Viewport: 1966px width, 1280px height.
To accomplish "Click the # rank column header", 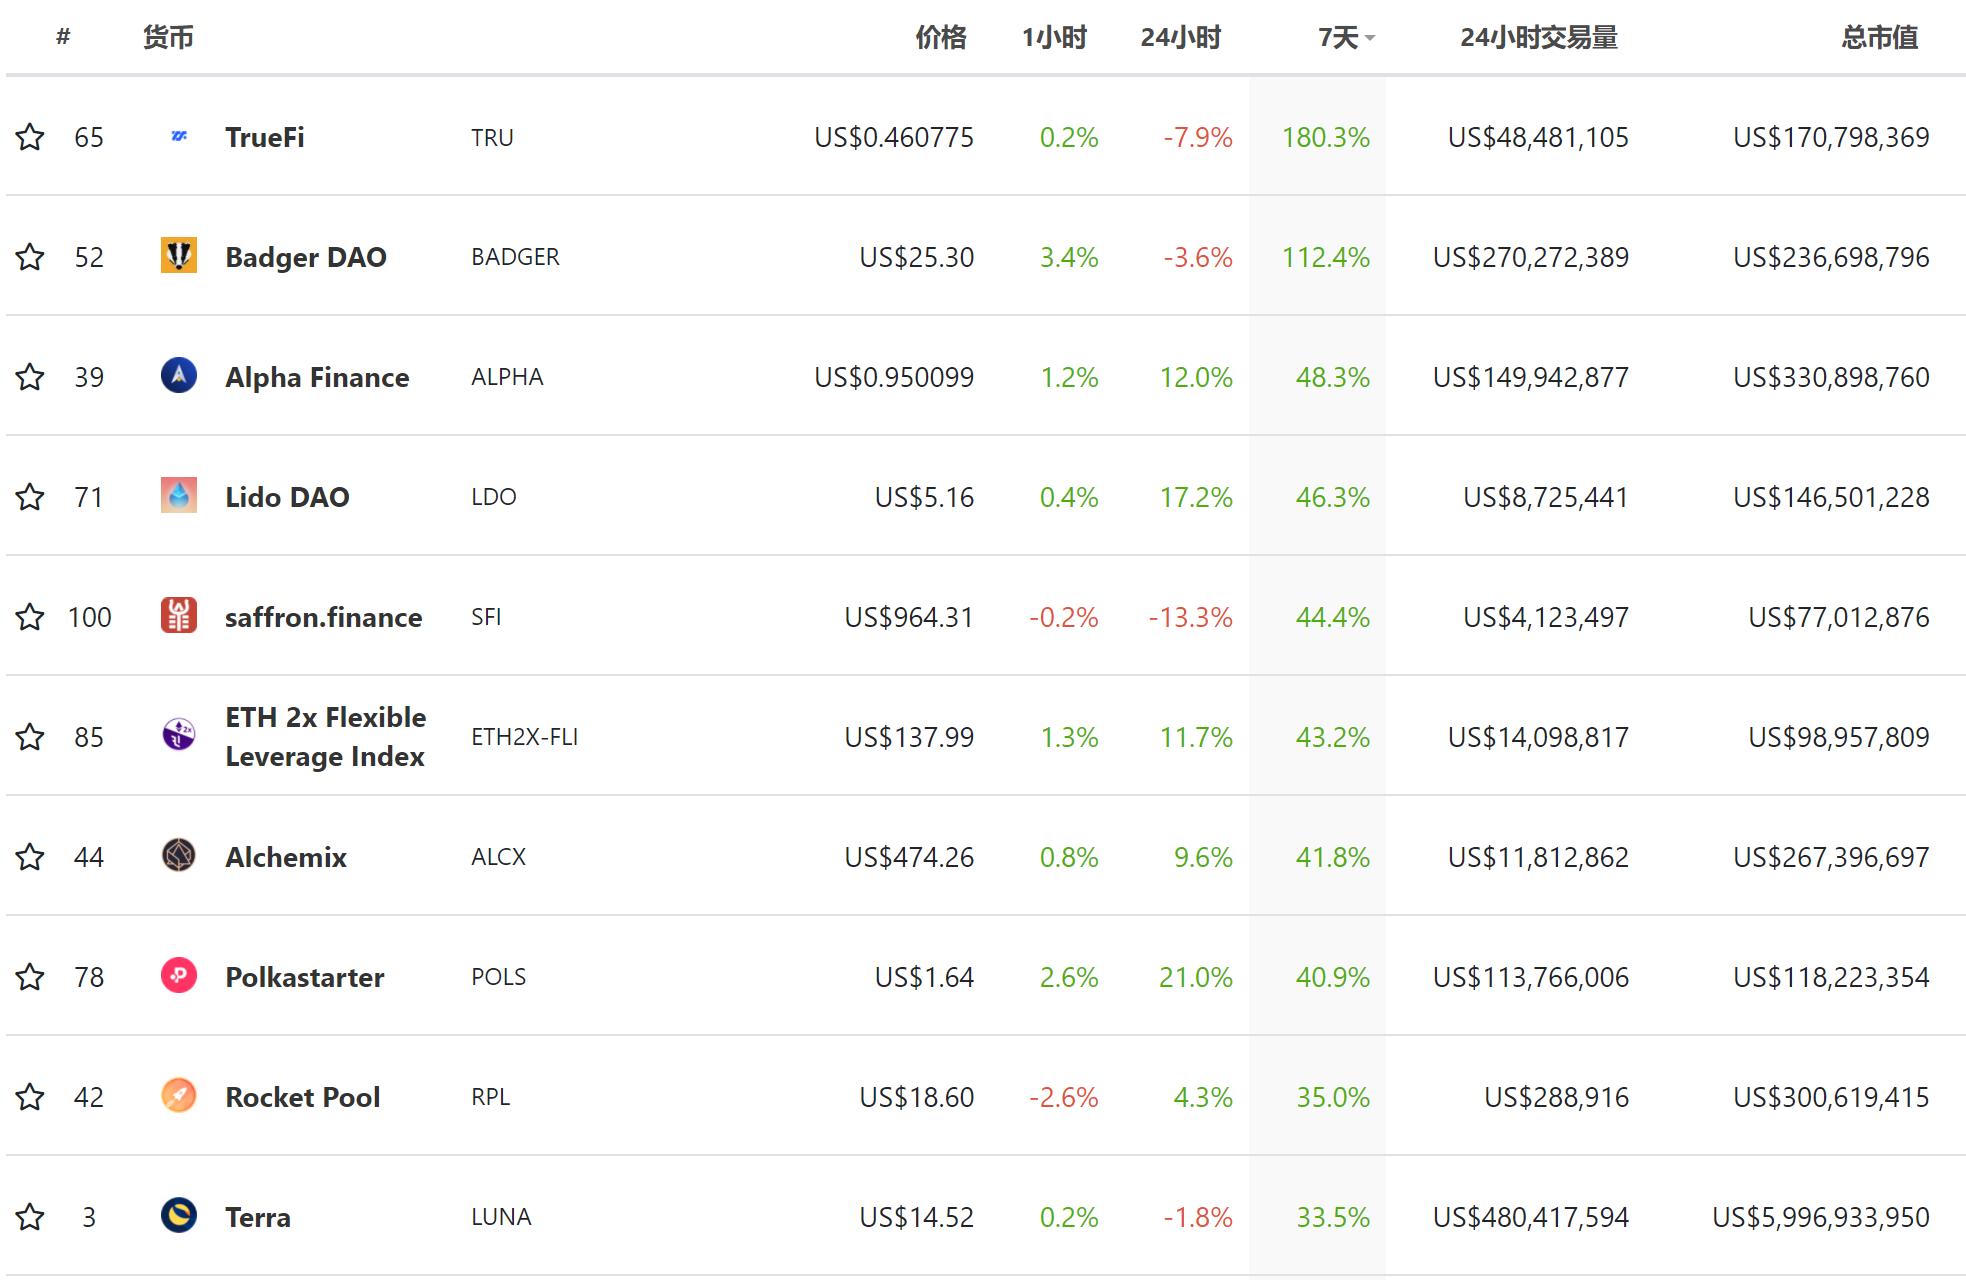I will (x=63, y=38).
